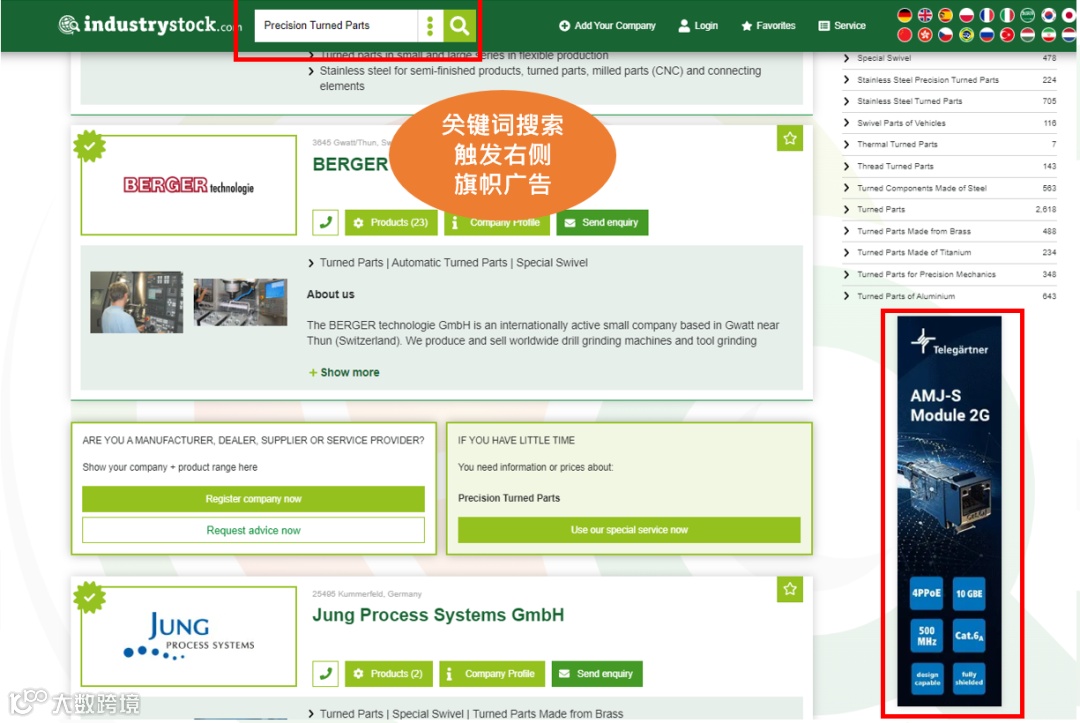Open the Jung Process Systems logo image
Screen dimensions: 1080x723
189,636
